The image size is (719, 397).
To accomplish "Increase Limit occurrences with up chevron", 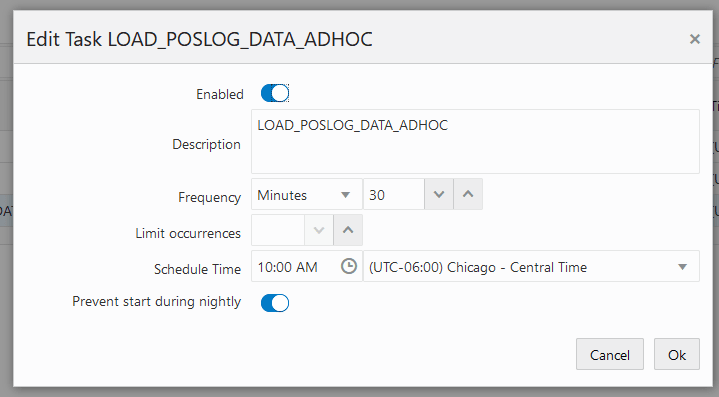I will (348, 230).
